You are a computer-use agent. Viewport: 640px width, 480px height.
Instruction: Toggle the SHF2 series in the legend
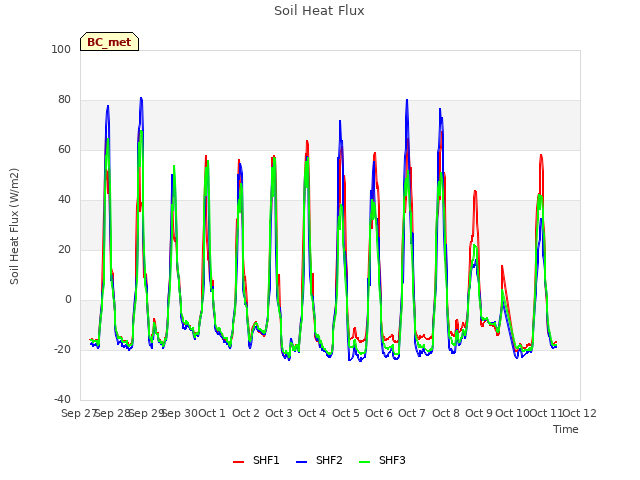coord(319,460)
